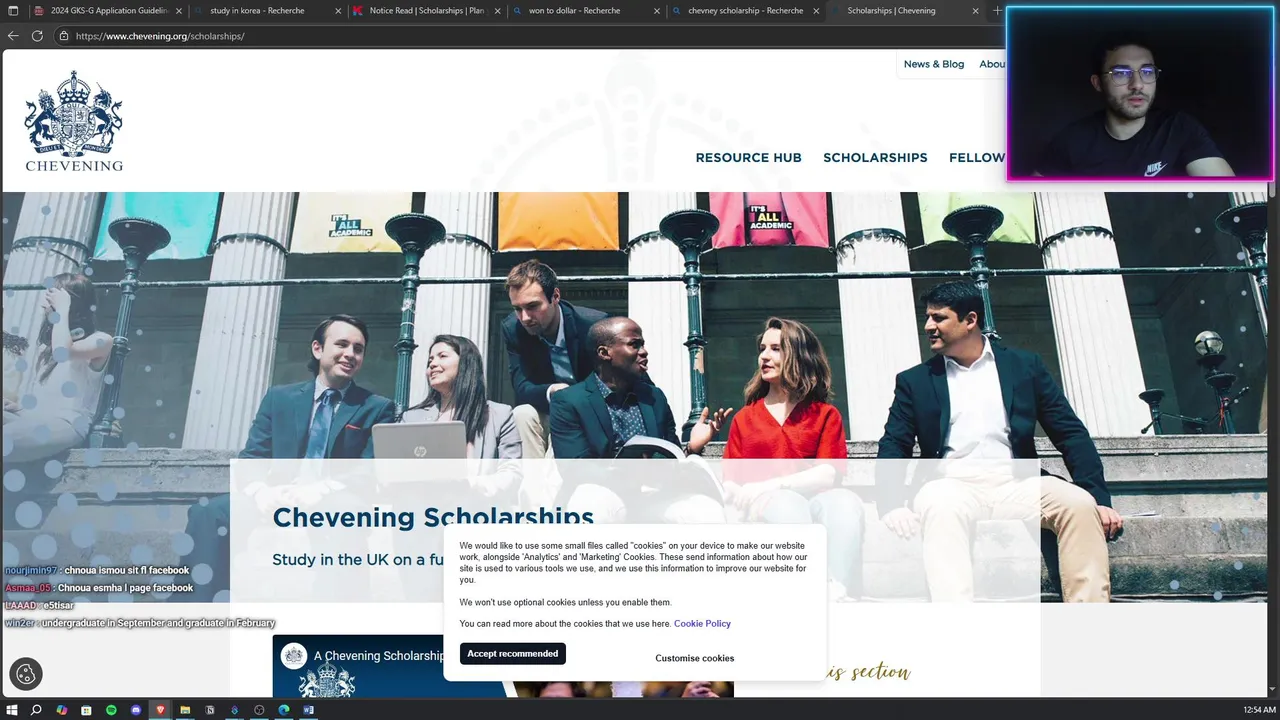Play the A Chevening Scholarship video
The image size is (1280, 720).
click(503, 666)
